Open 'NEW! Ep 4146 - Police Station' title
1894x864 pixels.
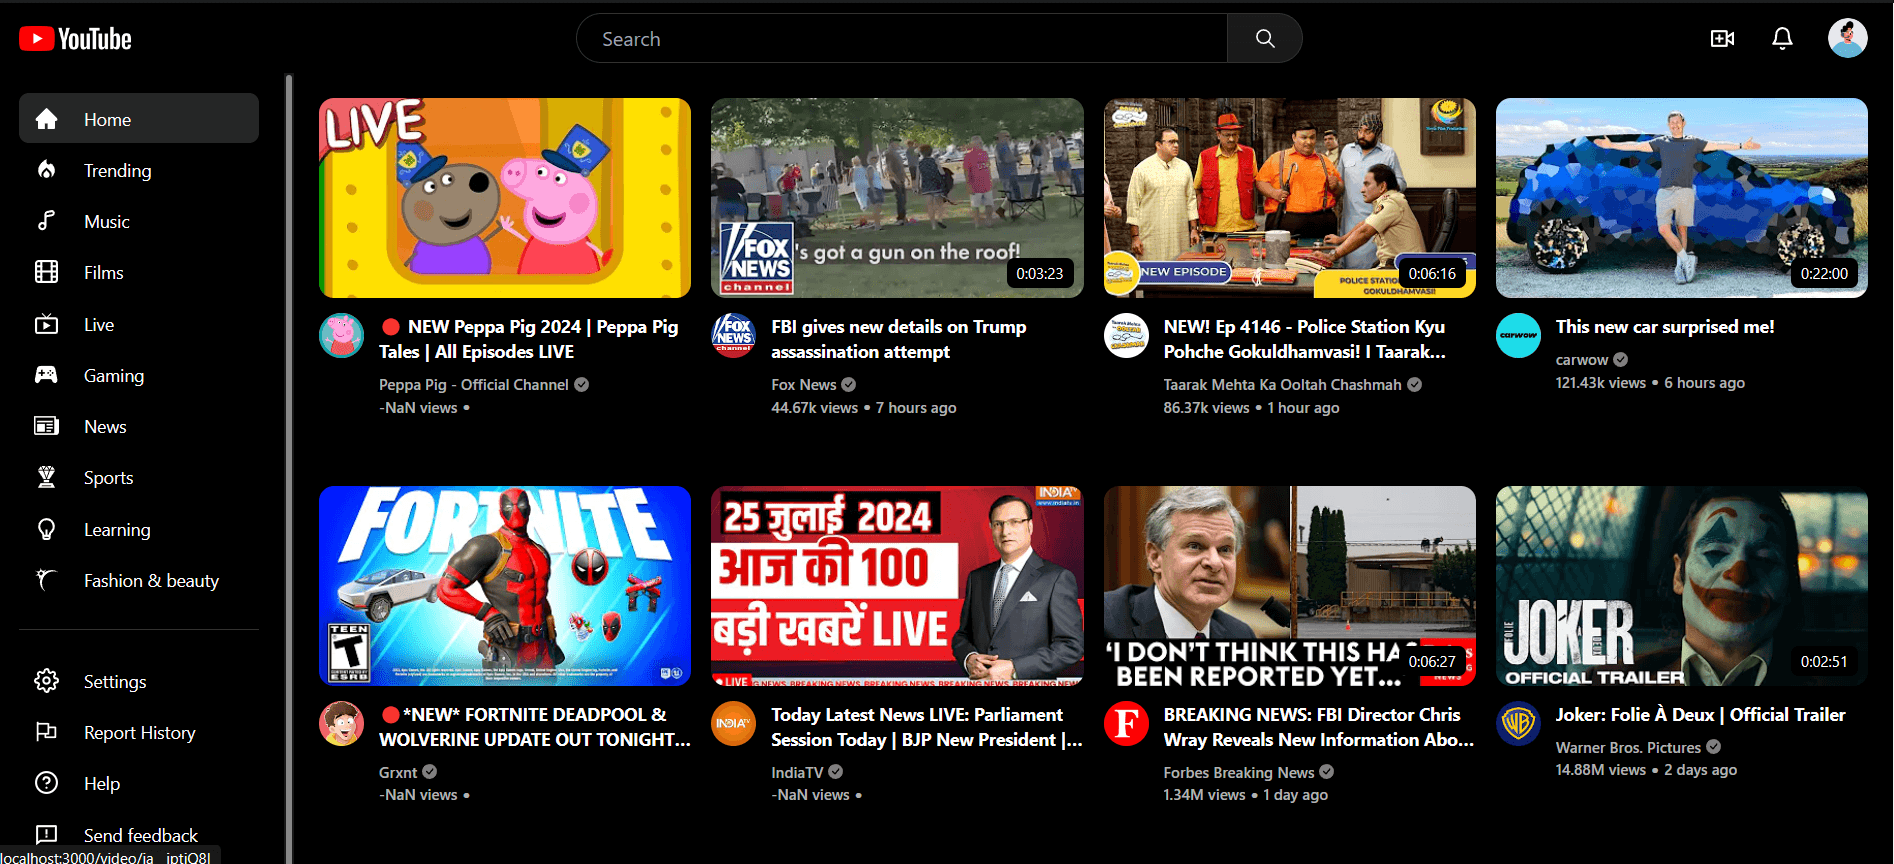pyautogui.click(x=1306, y=339)
